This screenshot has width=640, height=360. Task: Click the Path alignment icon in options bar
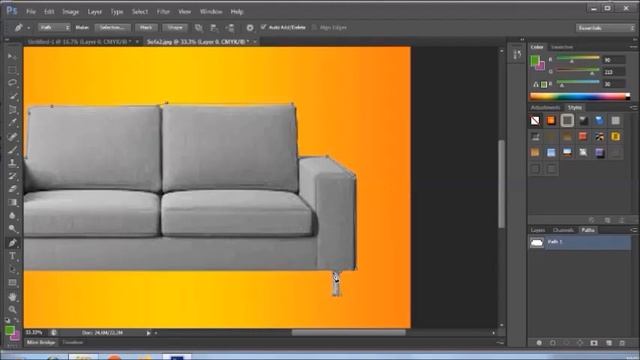214,28
